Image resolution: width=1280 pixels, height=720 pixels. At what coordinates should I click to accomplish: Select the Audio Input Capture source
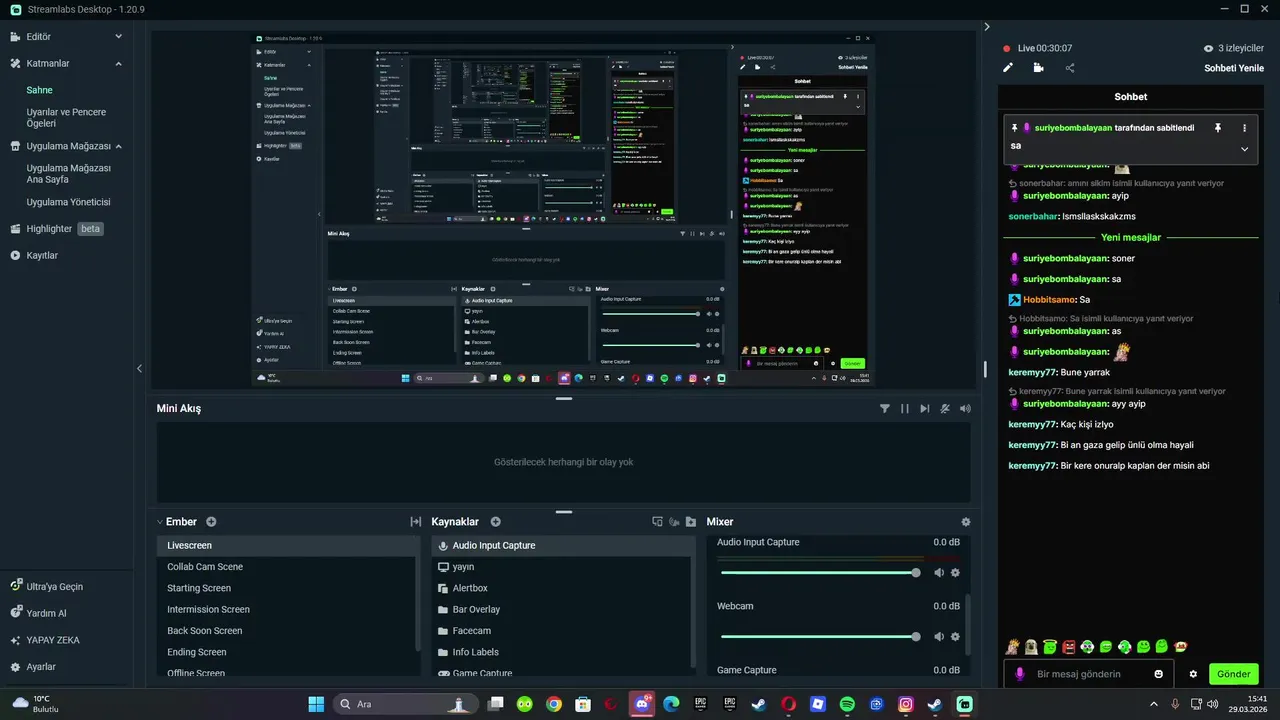coord(563,546)
